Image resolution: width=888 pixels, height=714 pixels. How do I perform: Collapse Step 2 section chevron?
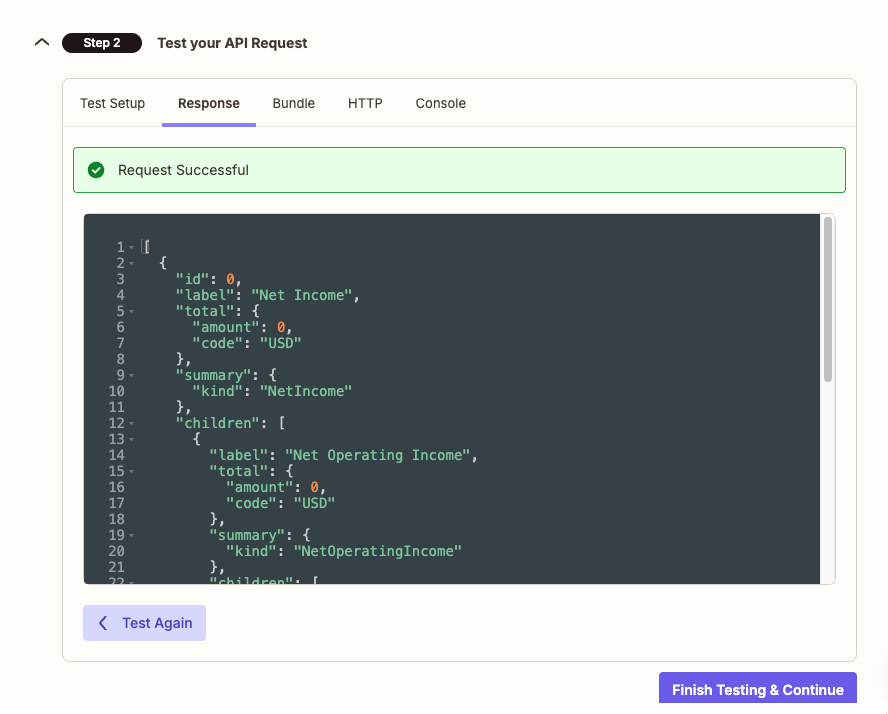(42, 42)
